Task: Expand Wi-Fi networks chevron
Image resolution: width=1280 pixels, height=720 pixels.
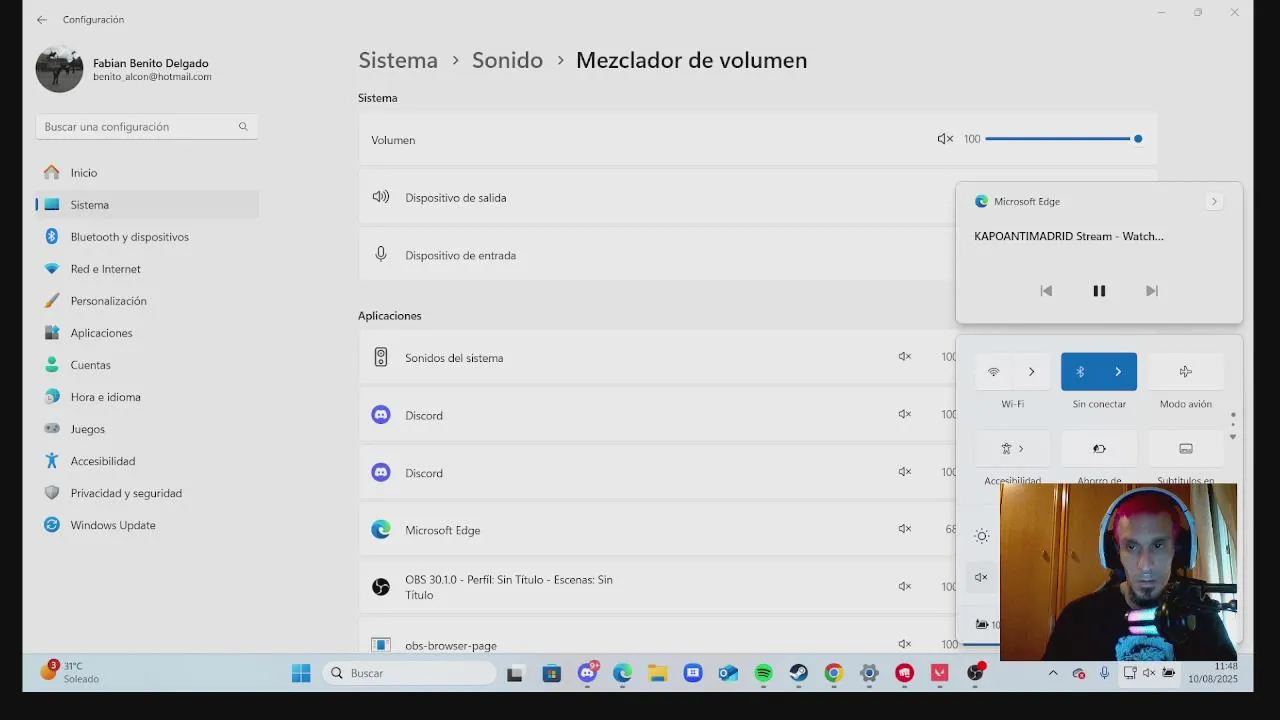Action: coord(1032,372)
